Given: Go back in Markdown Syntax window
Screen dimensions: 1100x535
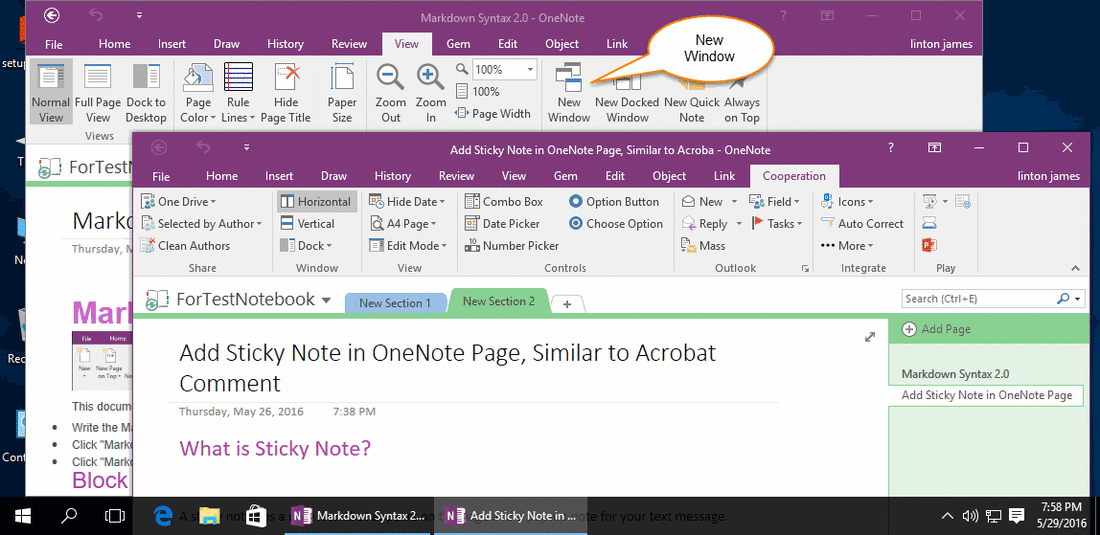Looking at the screenshot, I should click(x=51, y=15).
